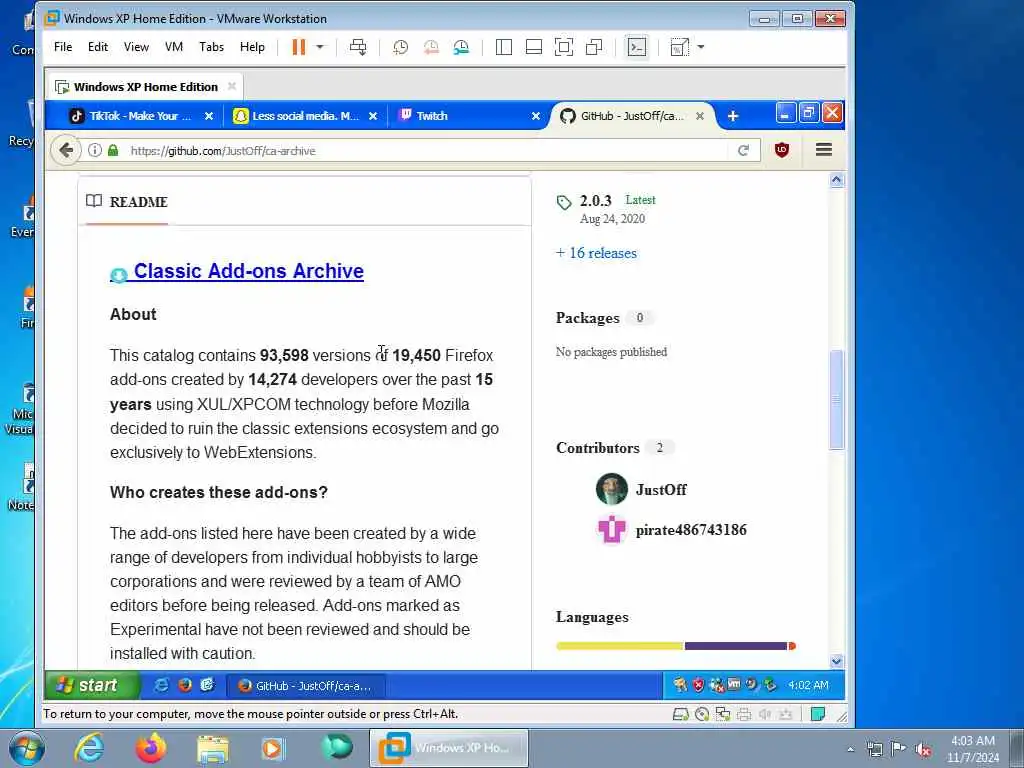Open contributor JustOff's profile
1024x768 pixels.
tap(661, 490)
